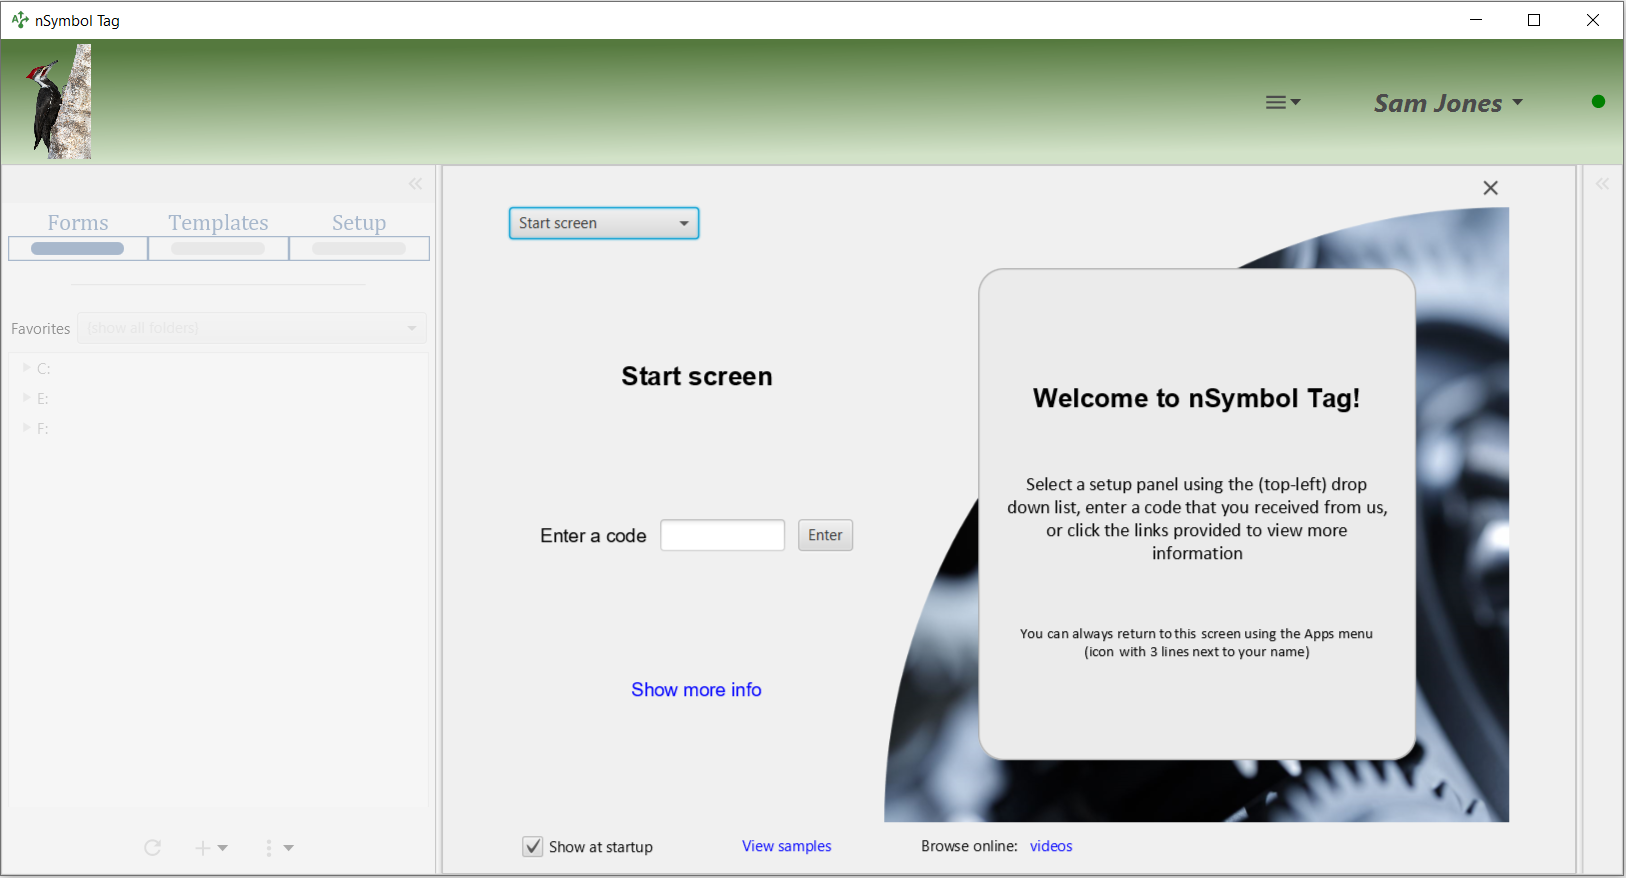Screen dimensions: 1626x878
Task: Click the Enter code button
Action: tap(825, 535)
